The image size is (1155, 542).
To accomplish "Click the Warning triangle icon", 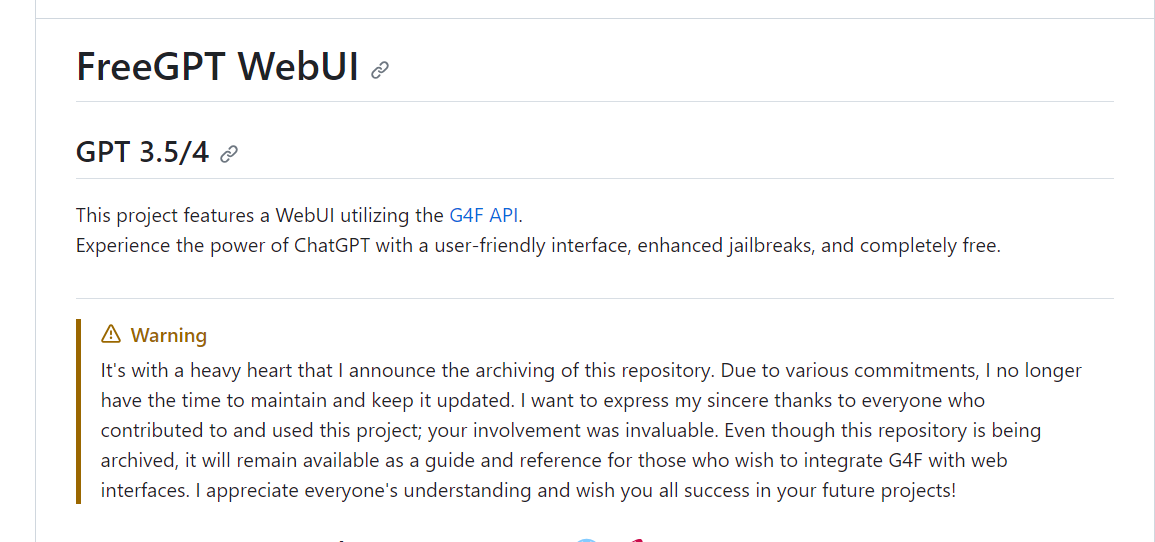I will pos(111,334).
